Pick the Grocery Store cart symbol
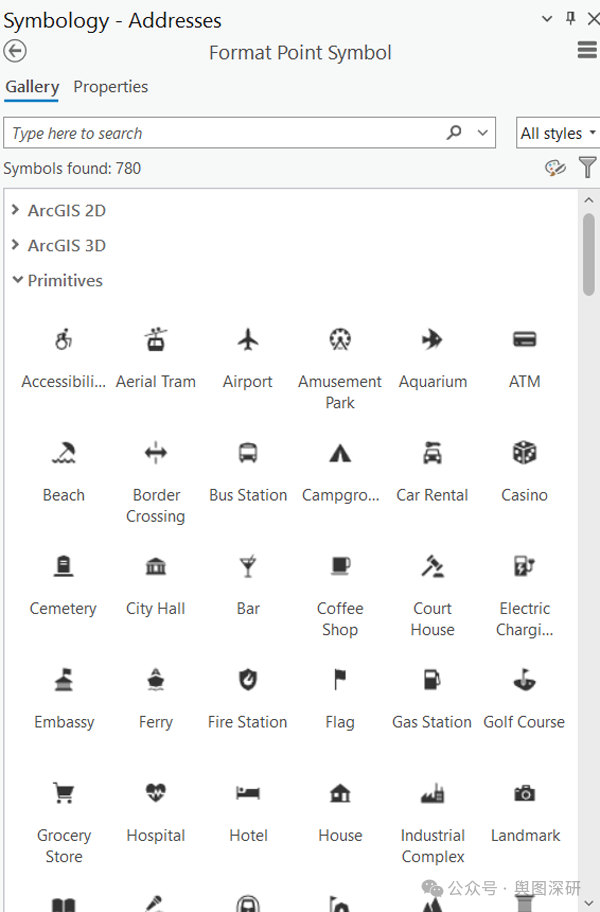Screen dimensions: 600x912 (x=63, y=793)
